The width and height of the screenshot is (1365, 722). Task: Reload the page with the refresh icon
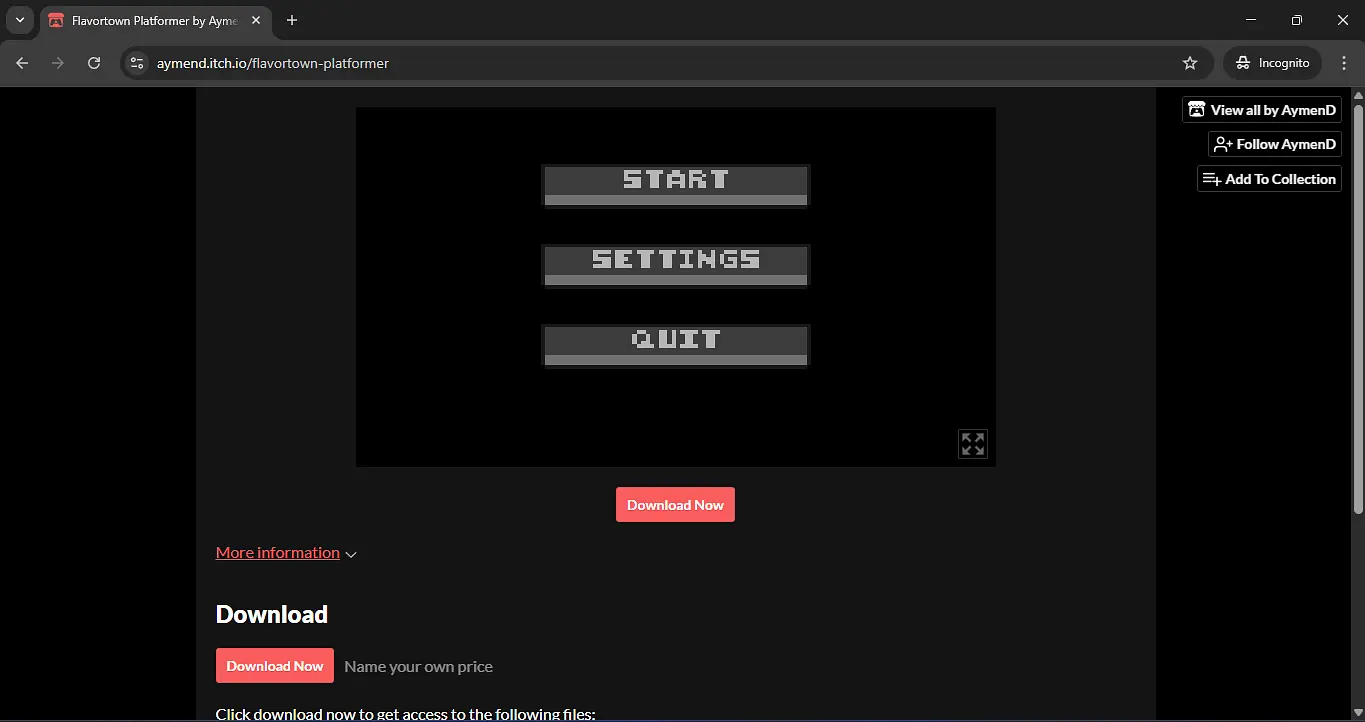(x=94, y=63)
